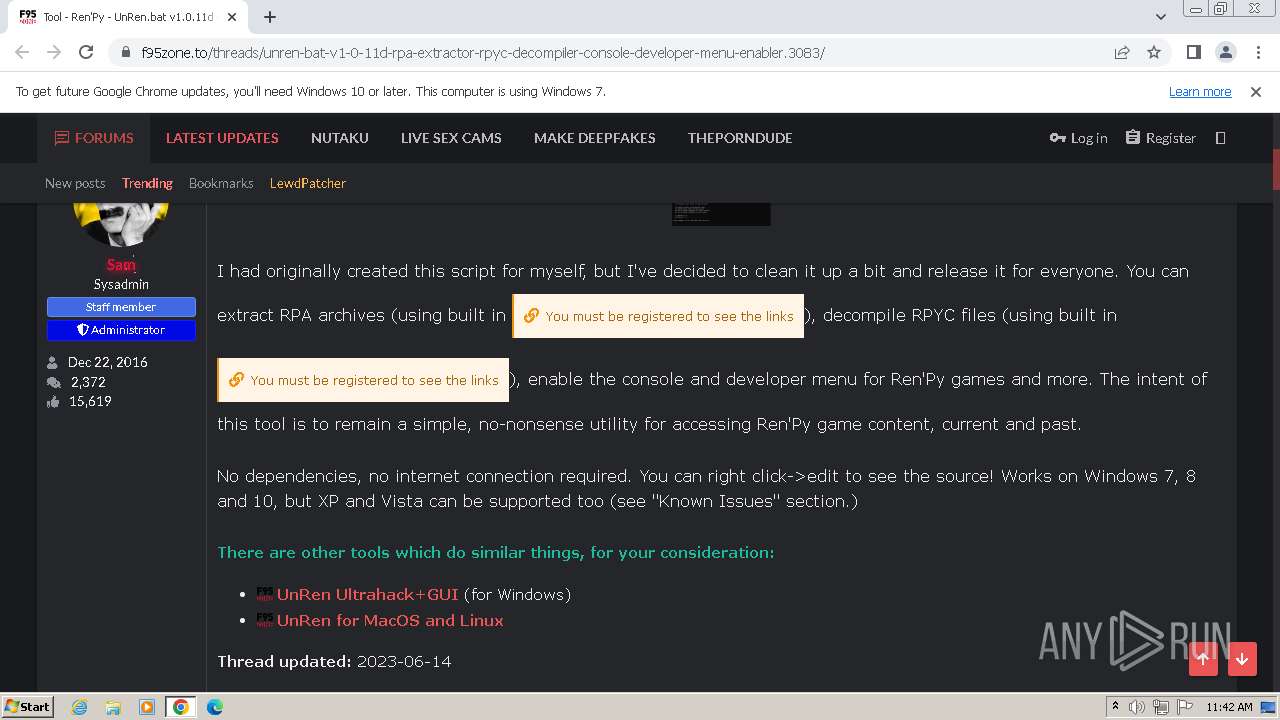Click the scroll-to-top arrow button
The height and width of the screenshot is (720, 1280).
coord(1203,659)
